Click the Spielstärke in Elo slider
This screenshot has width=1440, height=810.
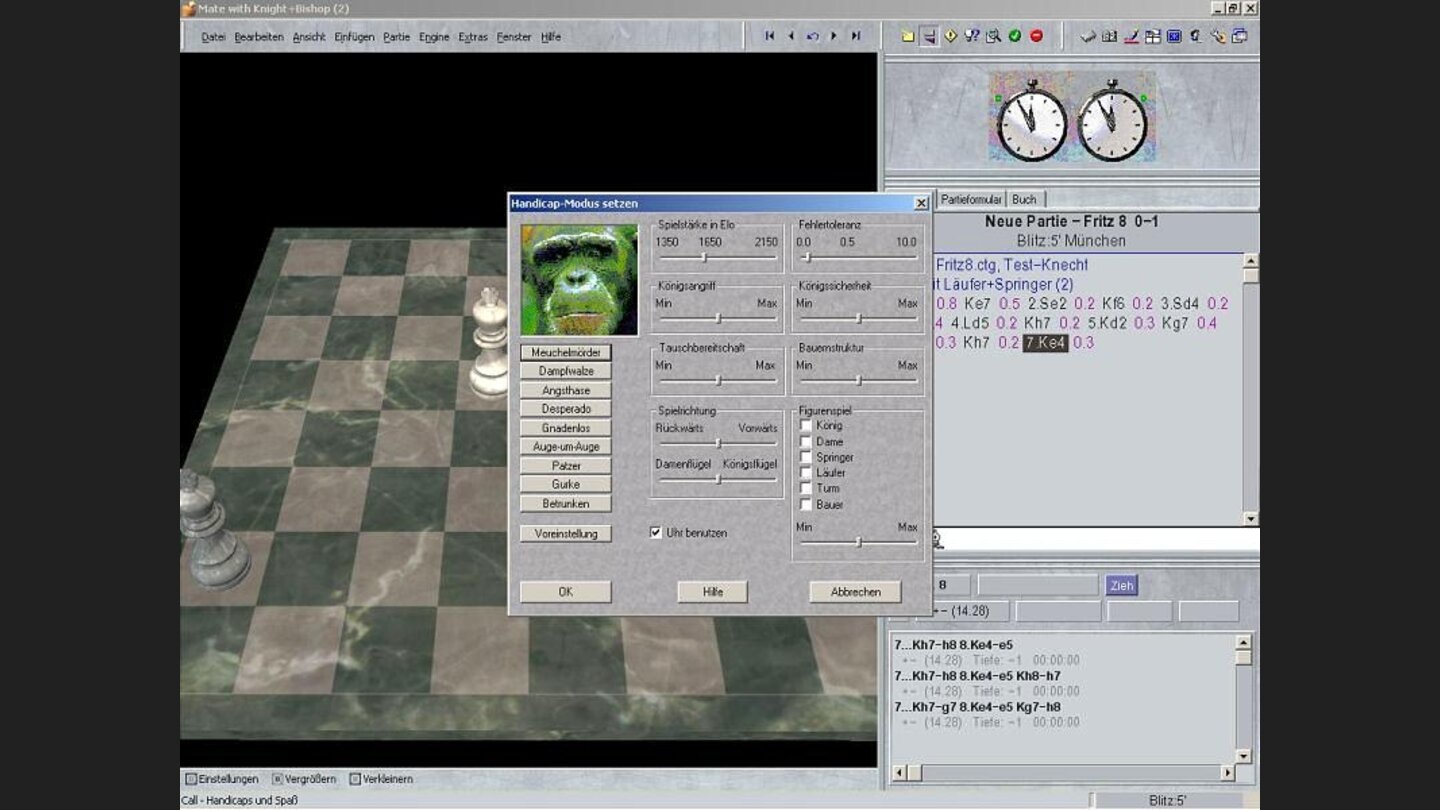point(704,257)
